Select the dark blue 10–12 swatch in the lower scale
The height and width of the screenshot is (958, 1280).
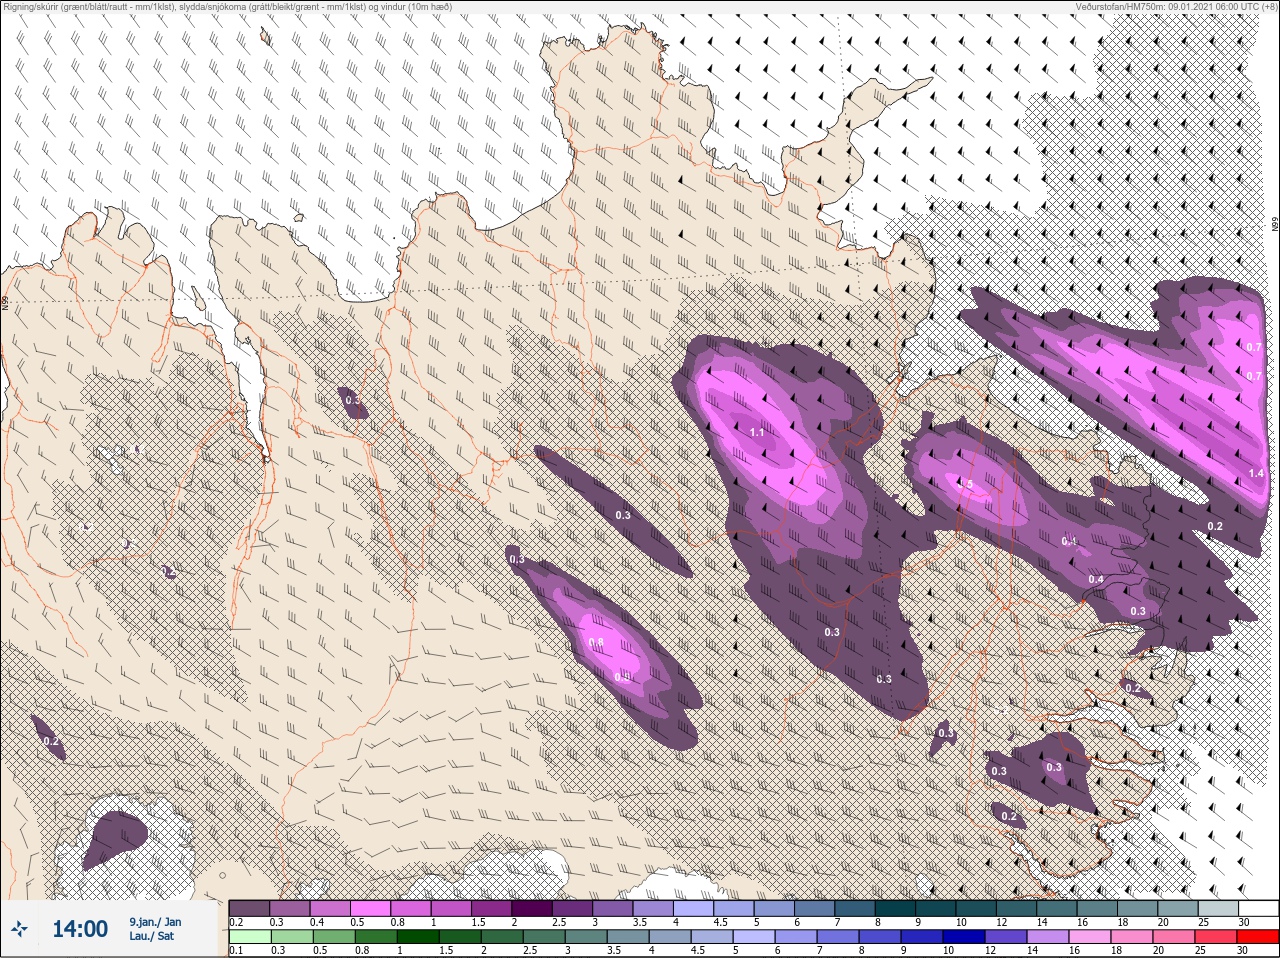pos(964,936)
